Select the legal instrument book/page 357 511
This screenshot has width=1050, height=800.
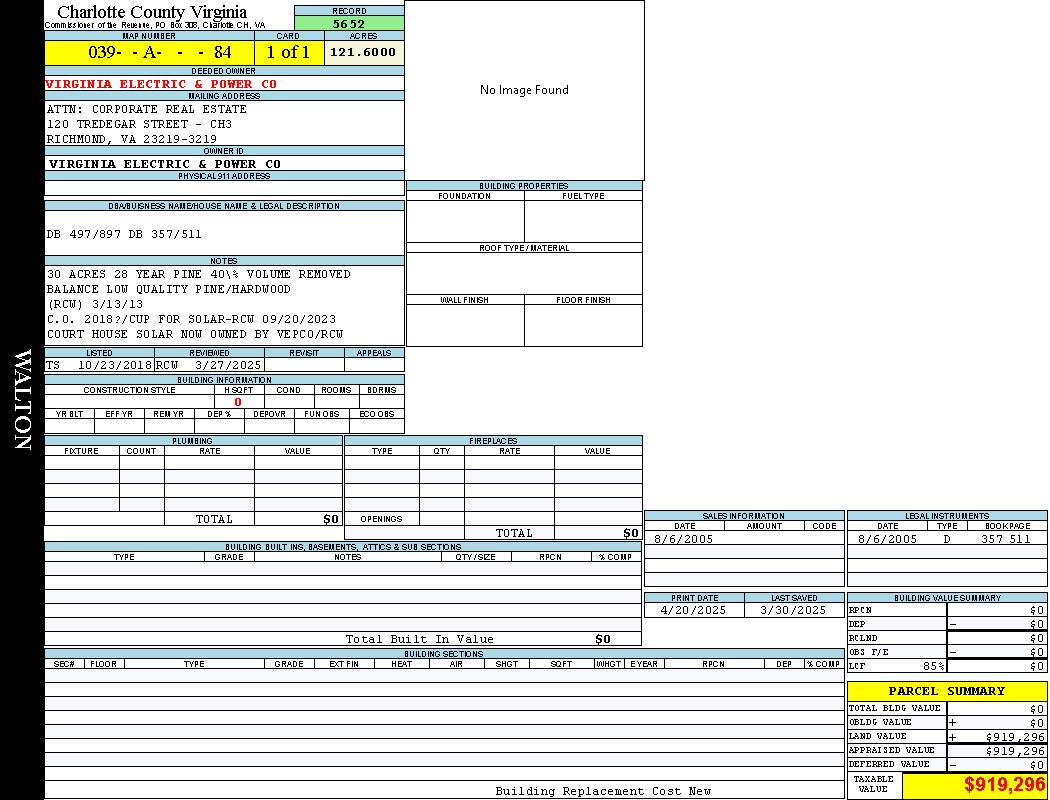click(x=1005, y=539)
